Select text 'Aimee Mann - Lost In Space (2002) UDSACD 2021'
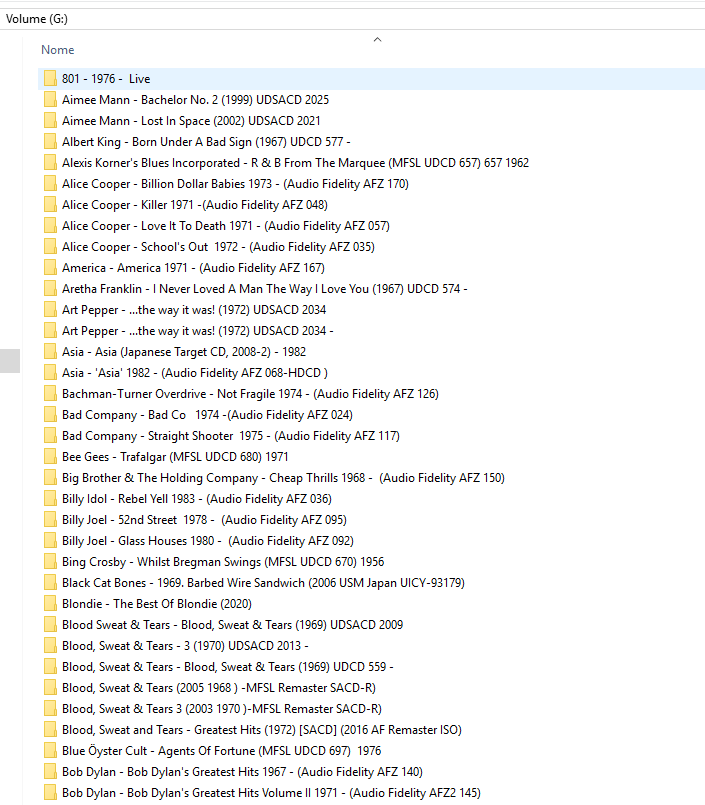The image size is (705, 805). (192, 121)
